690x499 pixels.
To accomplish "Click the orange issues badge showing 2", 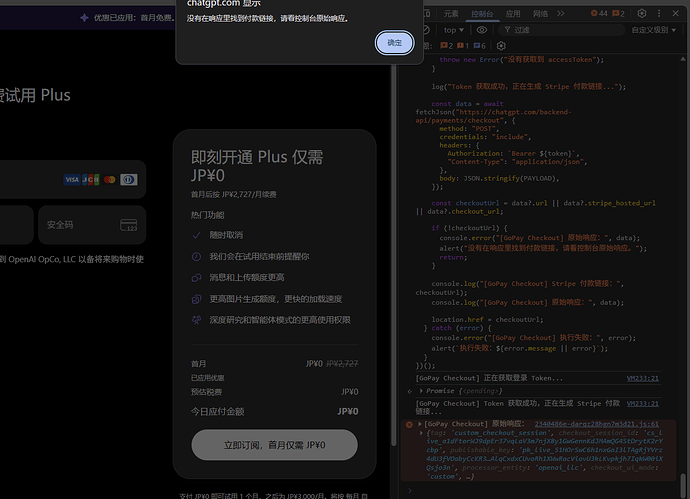I will pos(446,46).
